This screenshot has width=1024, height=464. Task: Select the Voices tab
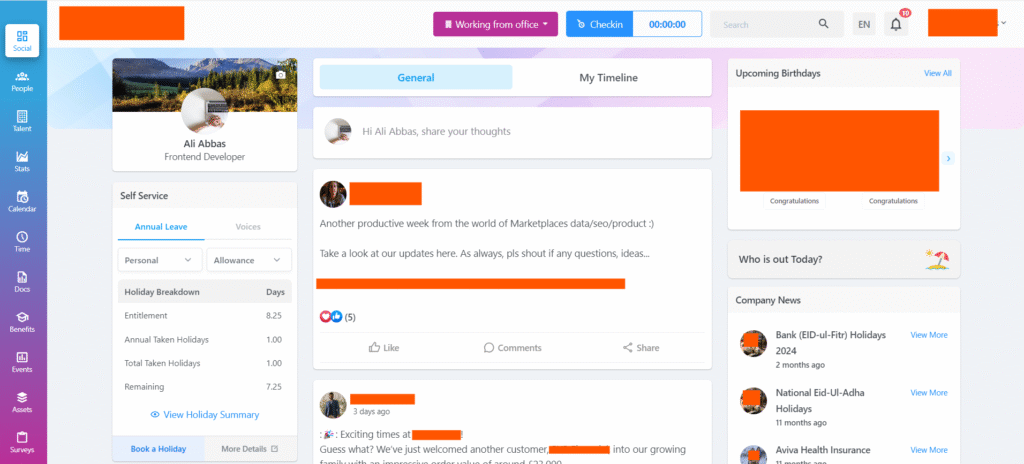pos(248,227)
